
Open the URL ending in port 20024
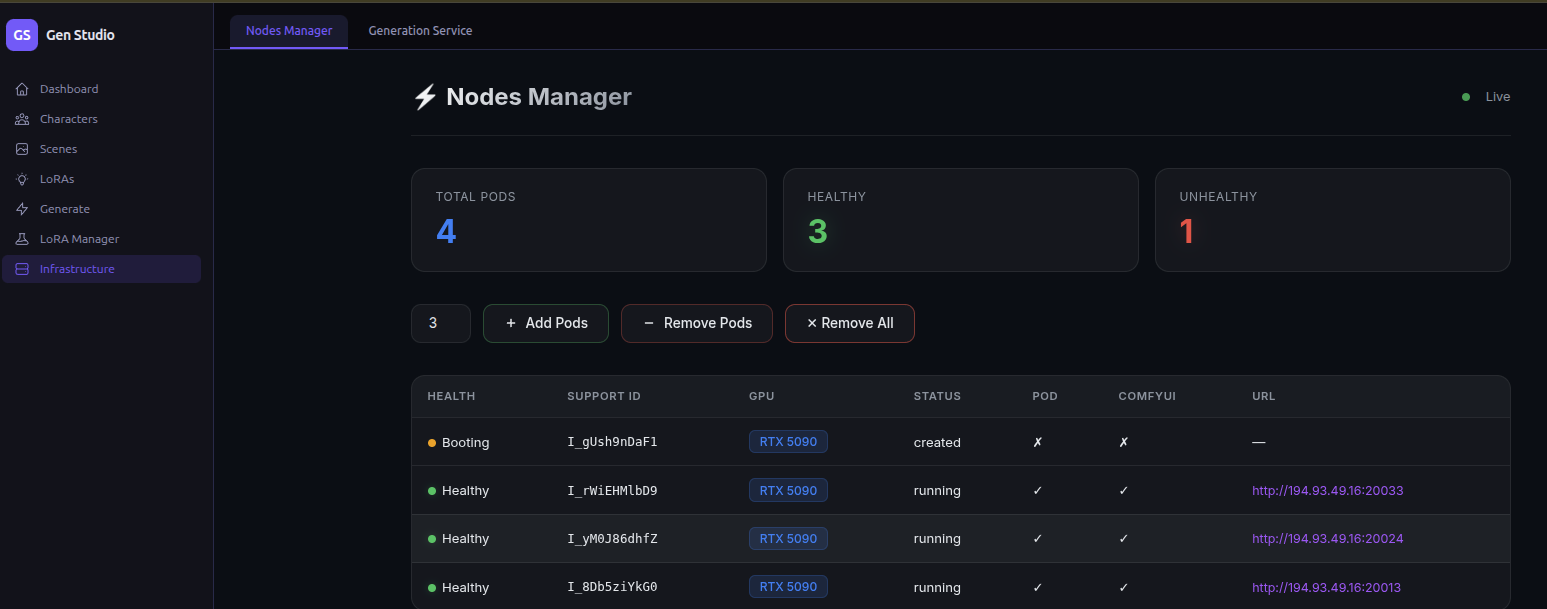1327,539
